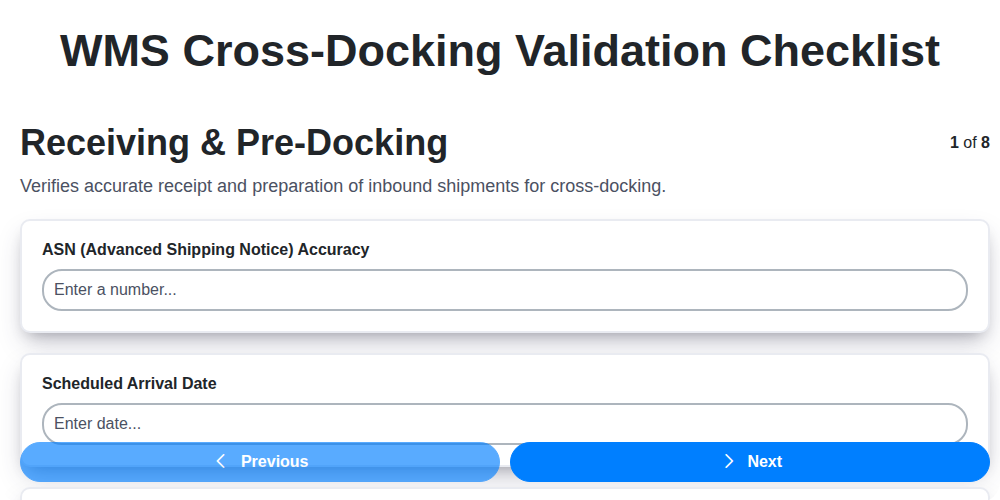Click the left chevron icon on Previous
Image resolution: width=1000 pixels, height=500 pixels.
click(x=221, y=461)
